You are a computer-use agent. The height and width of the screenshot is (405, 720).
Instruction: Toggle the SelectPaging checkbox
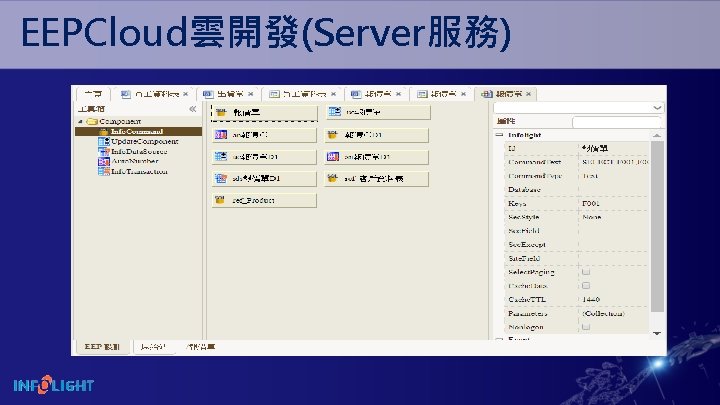(x=586, y=272)
